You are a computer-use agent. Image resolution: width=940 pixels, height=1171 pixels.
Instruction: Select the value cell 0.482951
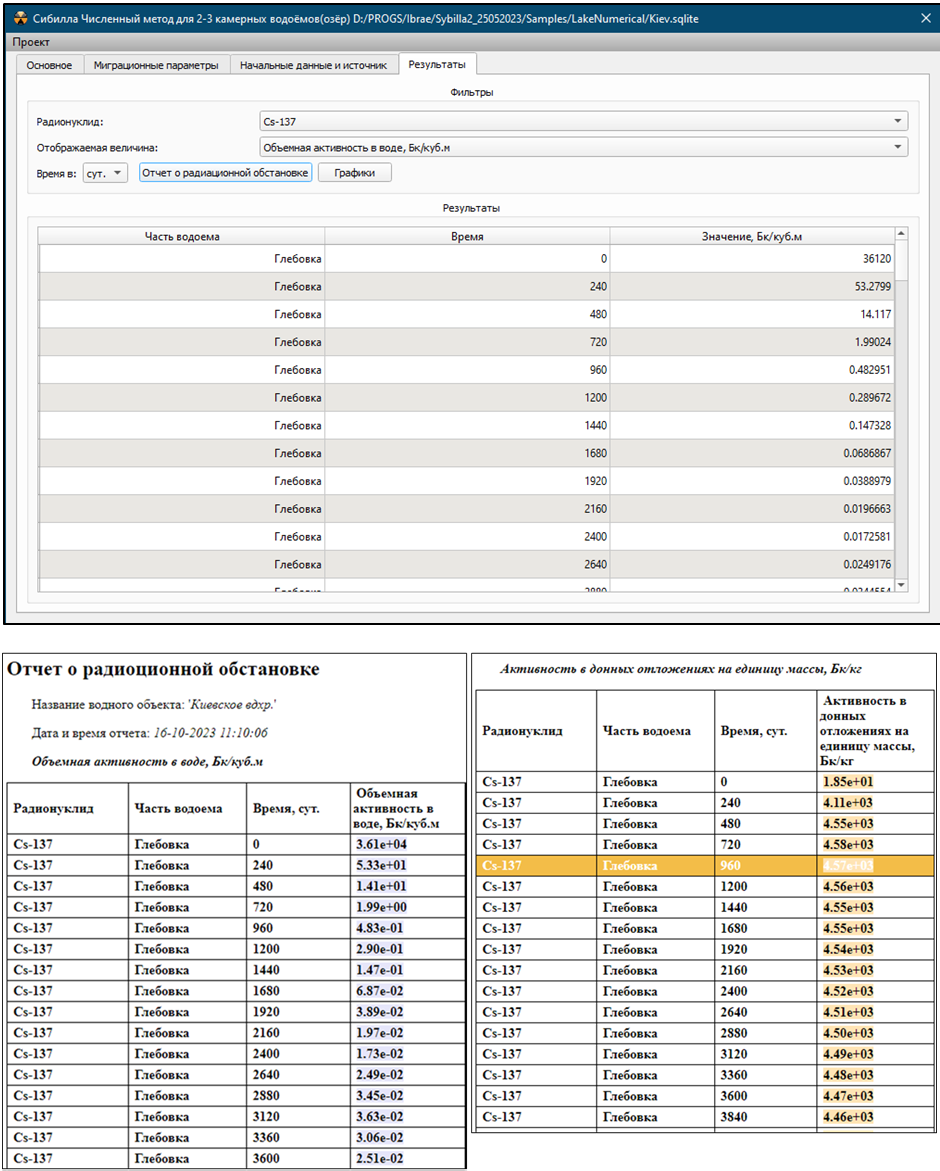coord(752,370)
